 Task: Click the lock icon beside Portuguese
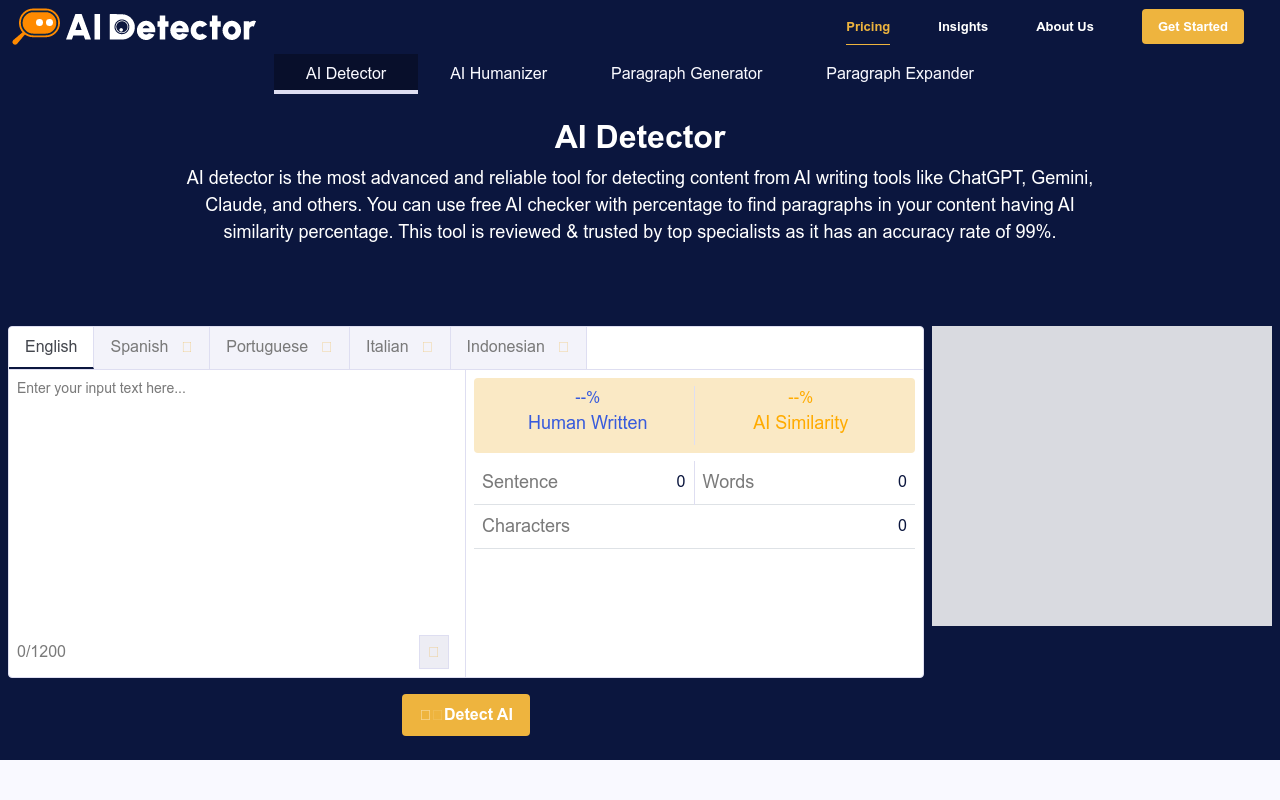point(327,347)
